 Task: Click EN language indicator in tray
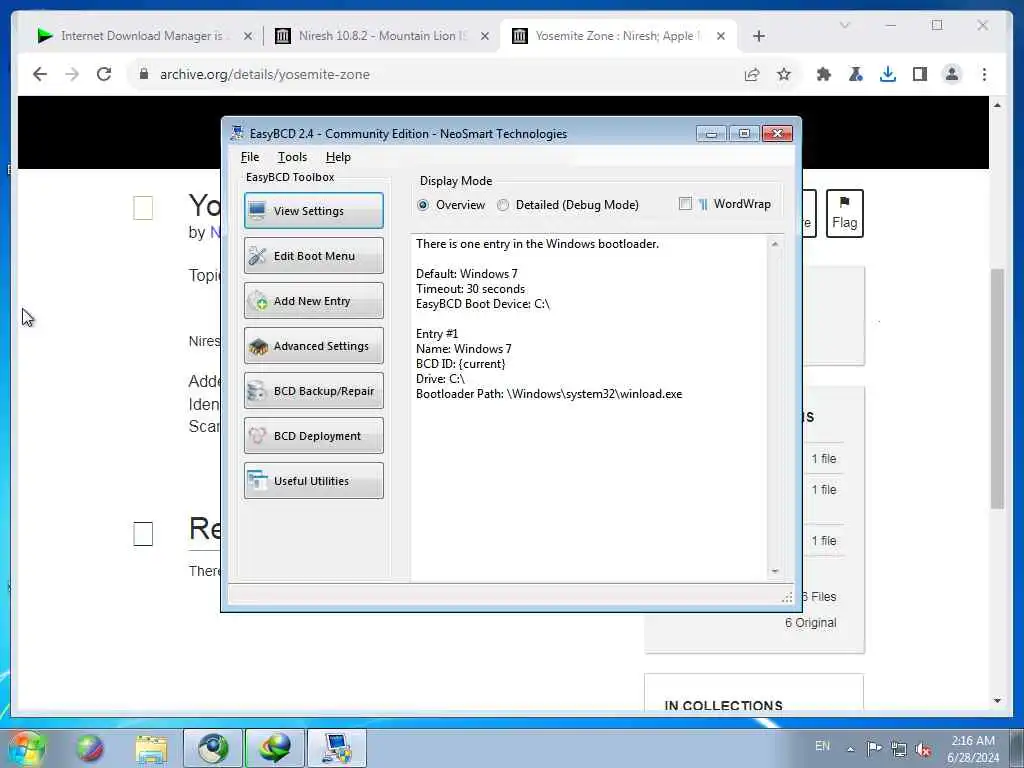pos(822,746)
